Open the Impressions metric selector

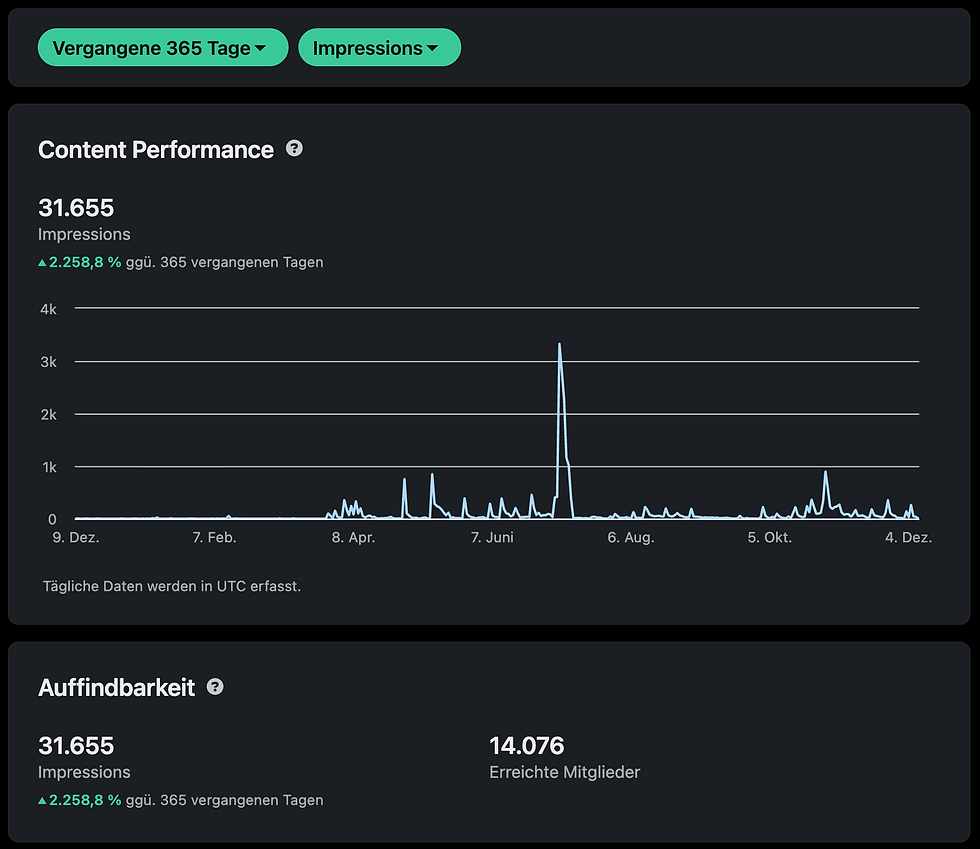click(x=379, y=46)
